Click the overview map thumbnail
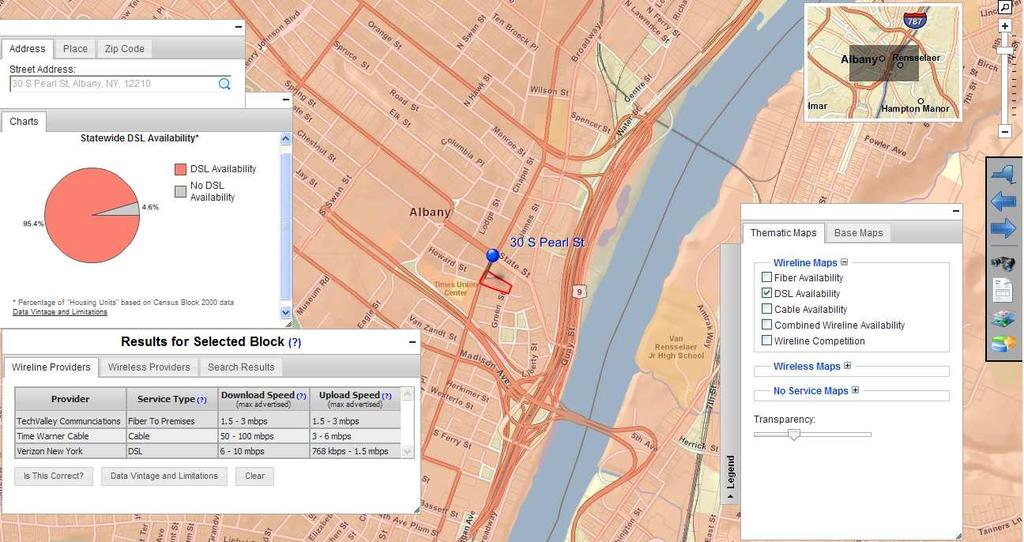 point(883,62)
